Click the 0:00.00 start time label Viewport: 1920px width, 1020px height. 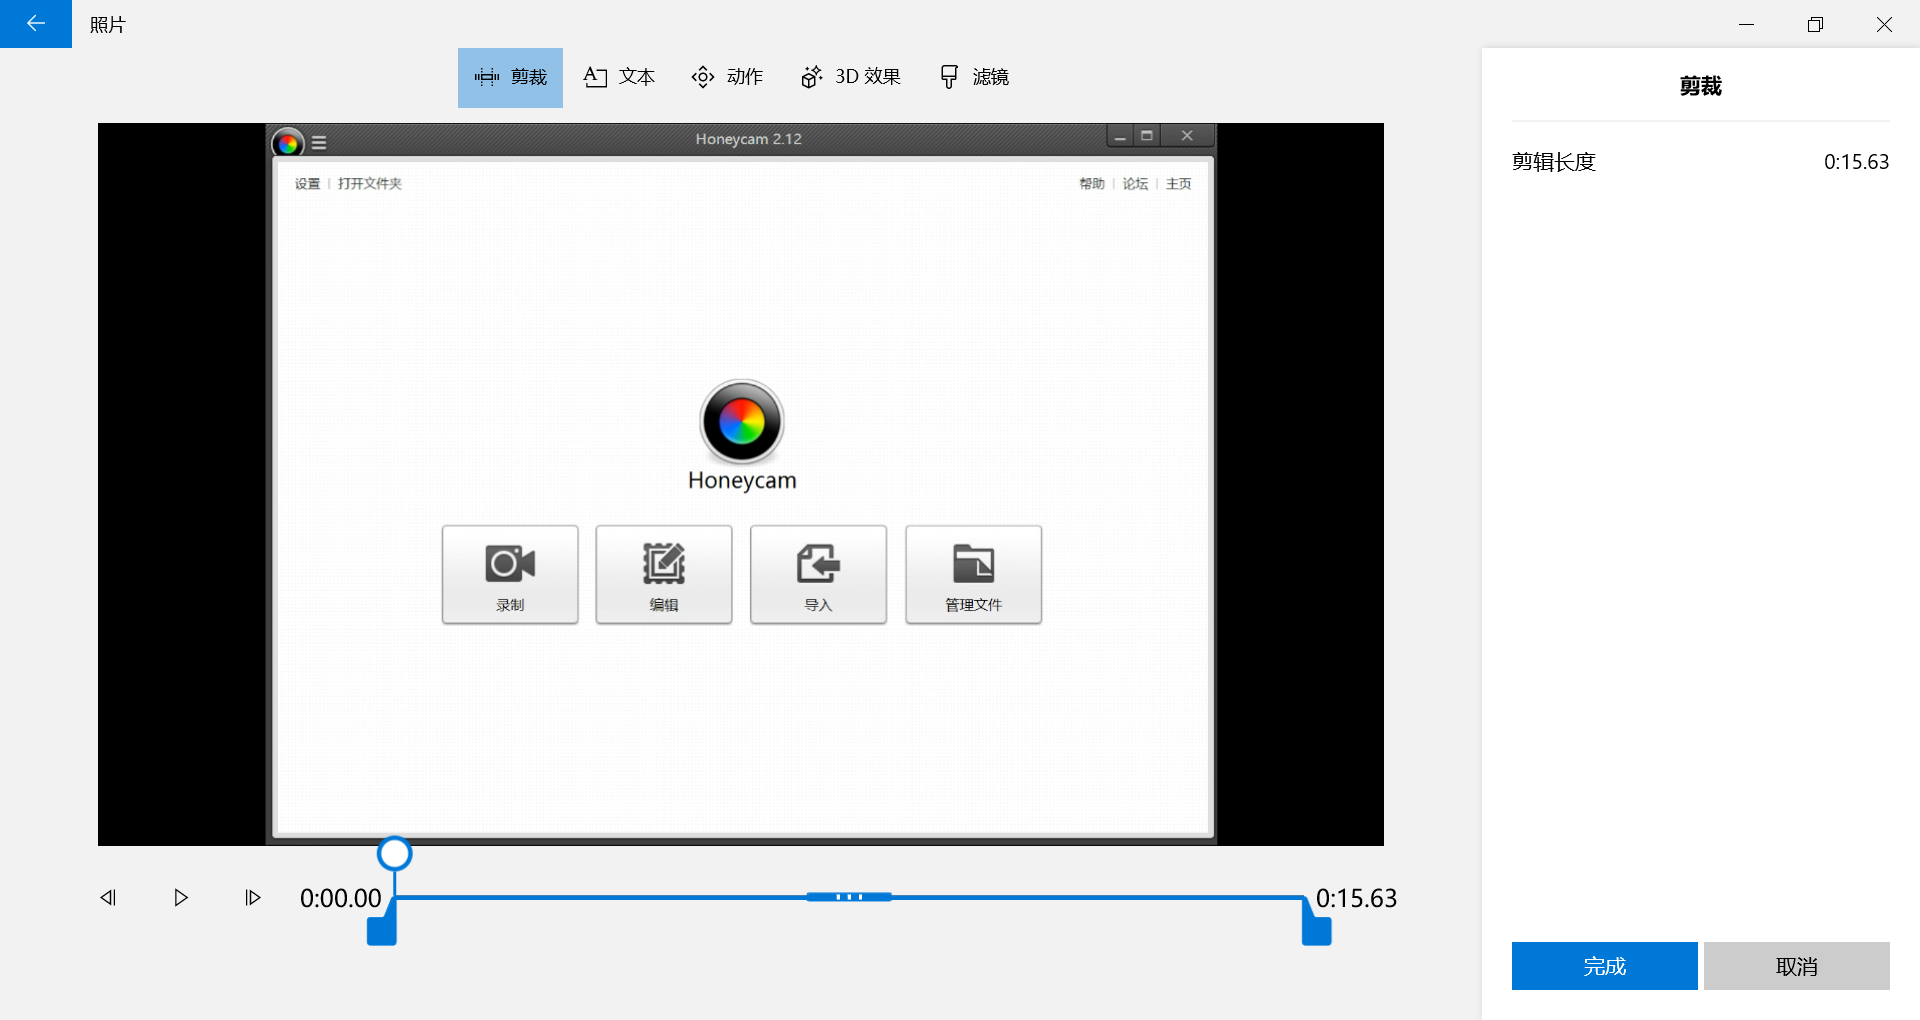[341, 898]
